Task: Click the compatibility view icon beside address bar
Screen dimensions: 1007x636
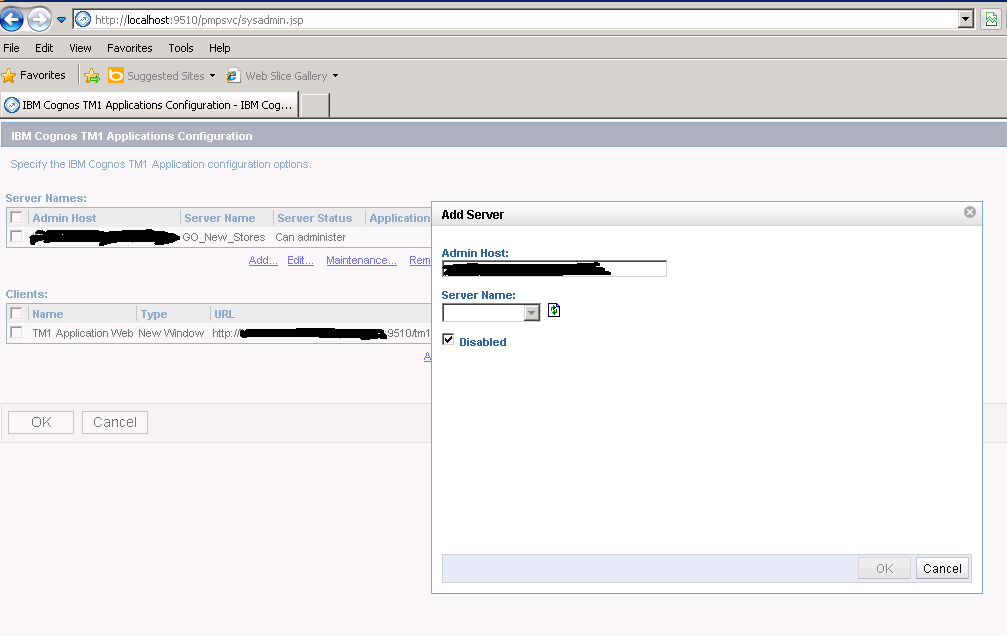Action: [x=992, y=19]
